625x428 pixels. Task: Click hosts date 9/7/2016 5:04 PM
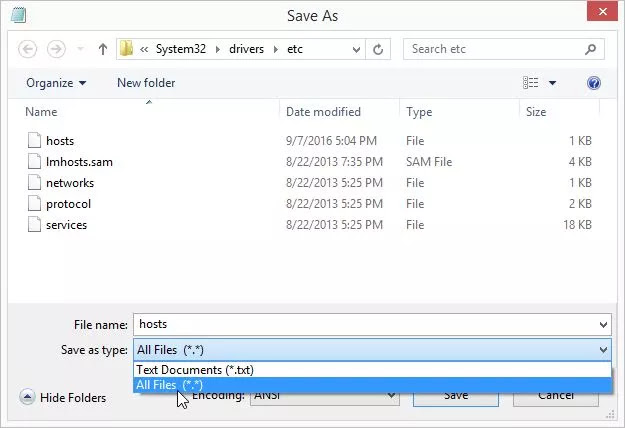(331, 141)
